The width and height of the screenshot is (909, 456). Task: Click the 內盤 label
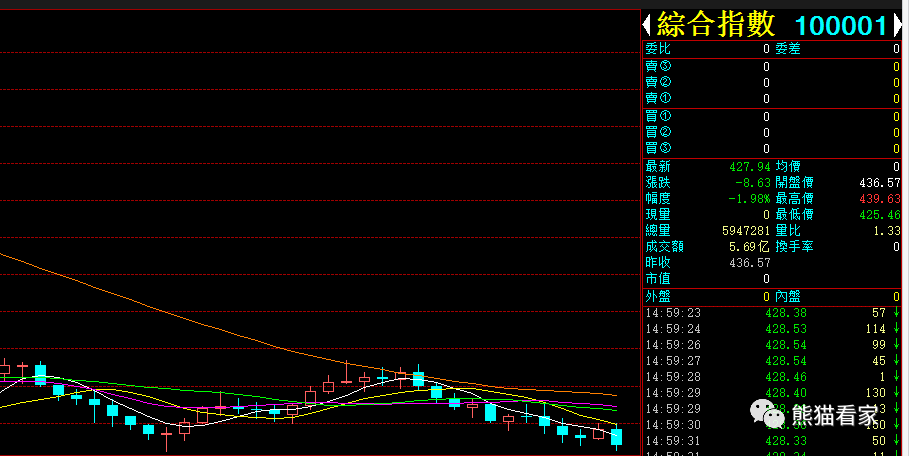coord(788,297)
